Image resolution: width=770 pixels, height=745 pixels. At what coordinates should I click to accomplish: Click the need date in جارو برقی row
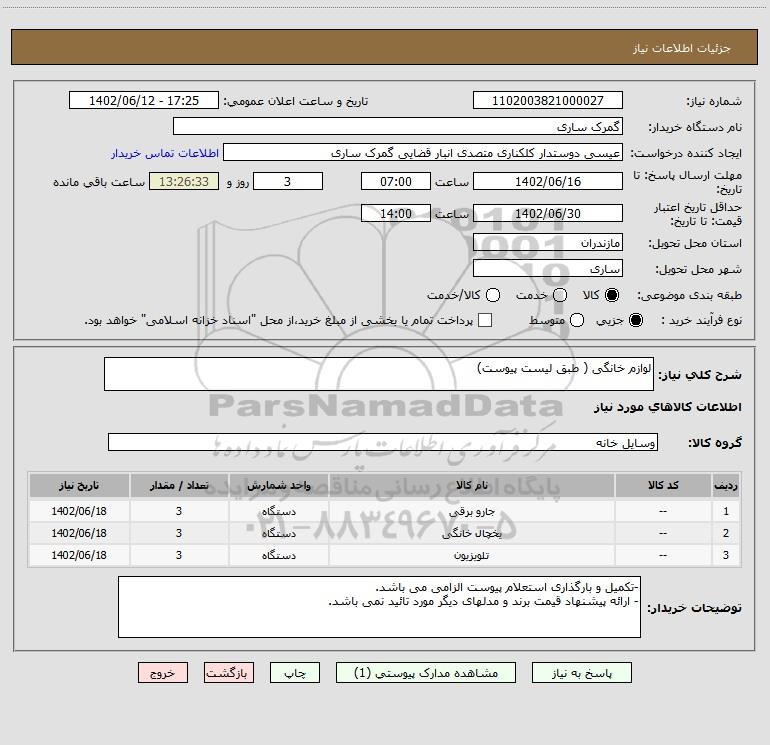(x=79, y=511)
